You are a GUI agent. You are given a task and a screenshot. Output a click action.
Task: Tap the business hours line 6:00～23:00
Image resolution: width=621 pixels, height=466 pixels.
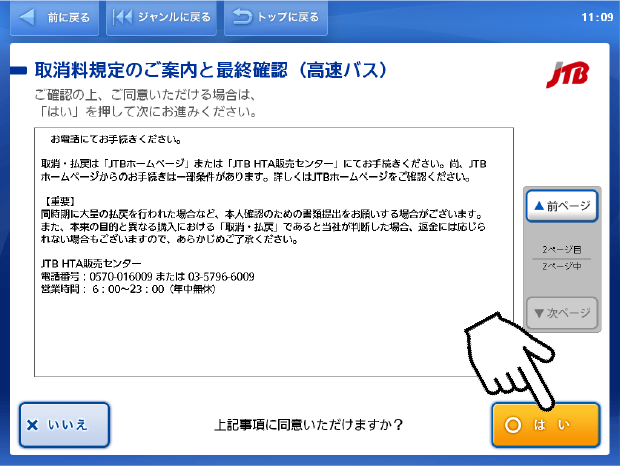pyautogui.click(x=128, y=289)
